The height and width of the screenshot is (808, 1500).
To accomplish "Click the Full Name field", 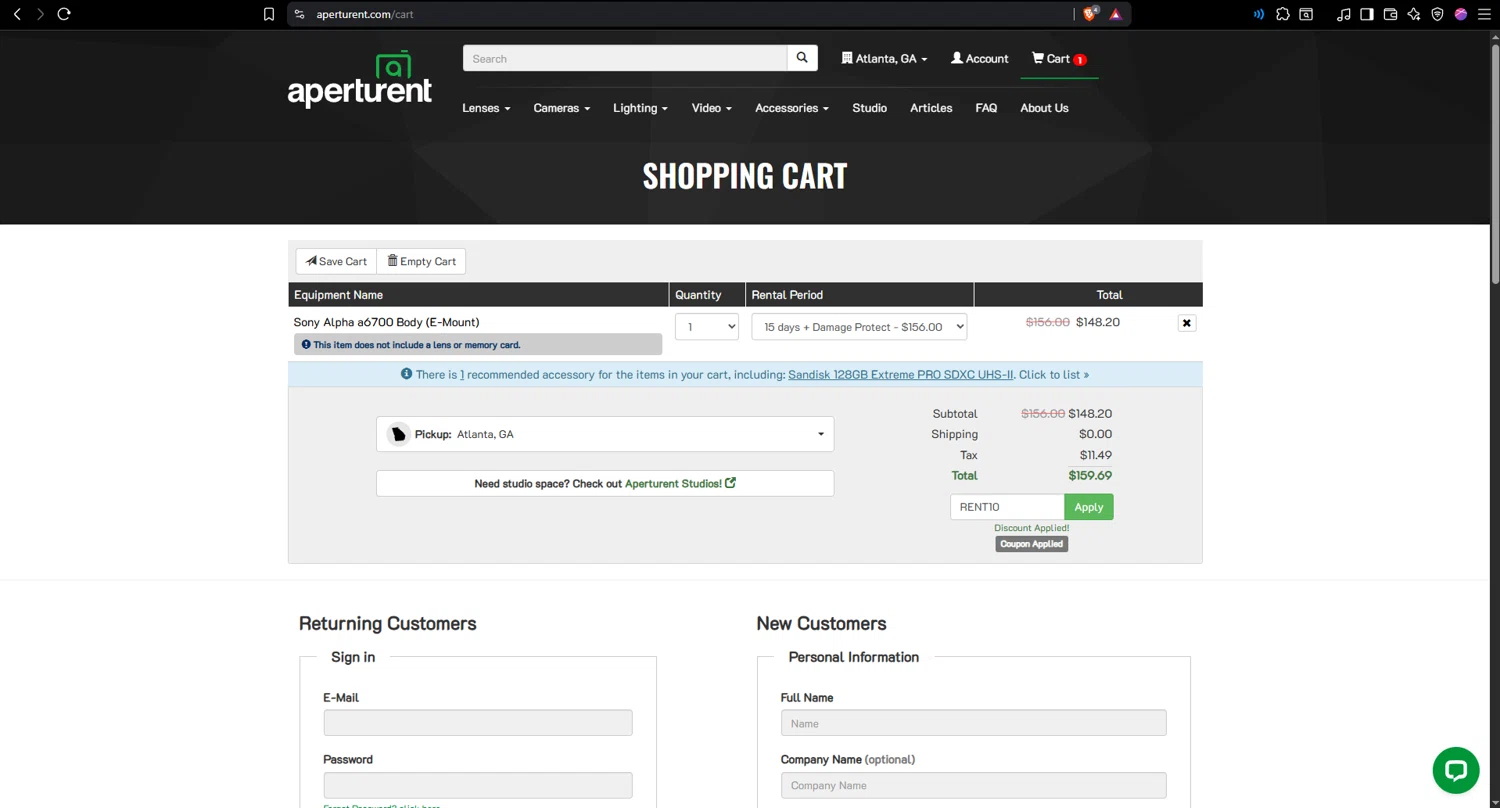I will click(973, 723).
